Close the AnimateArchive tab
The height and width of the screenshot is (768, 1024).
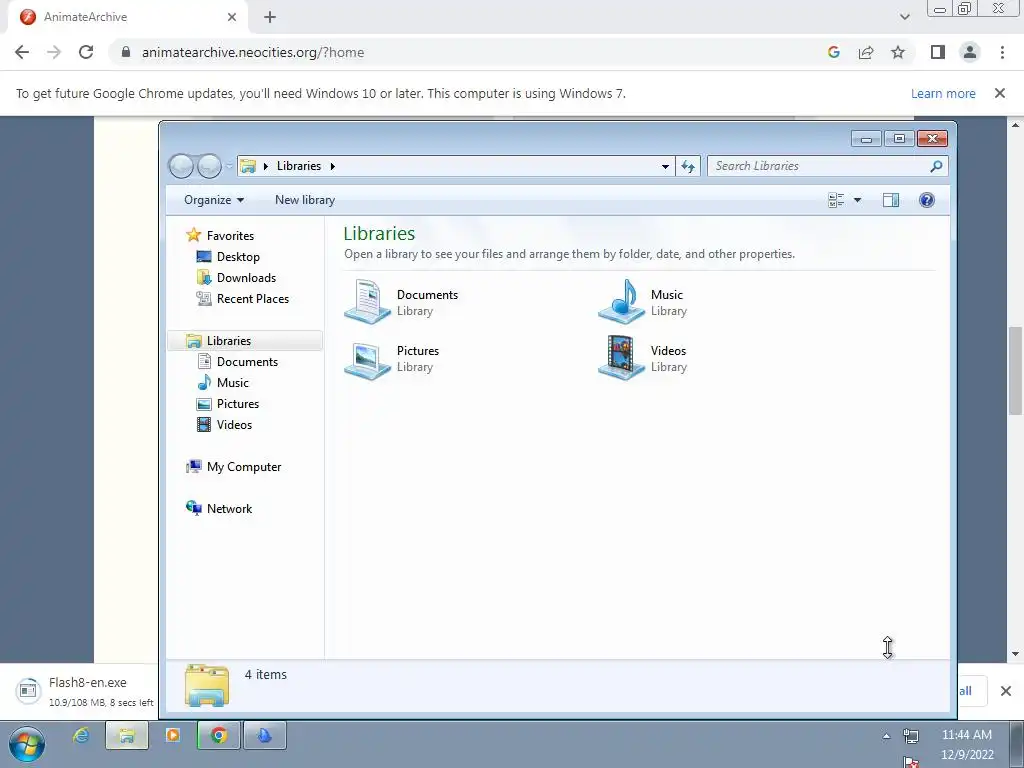pyautogui.click(x=232, y=17)
